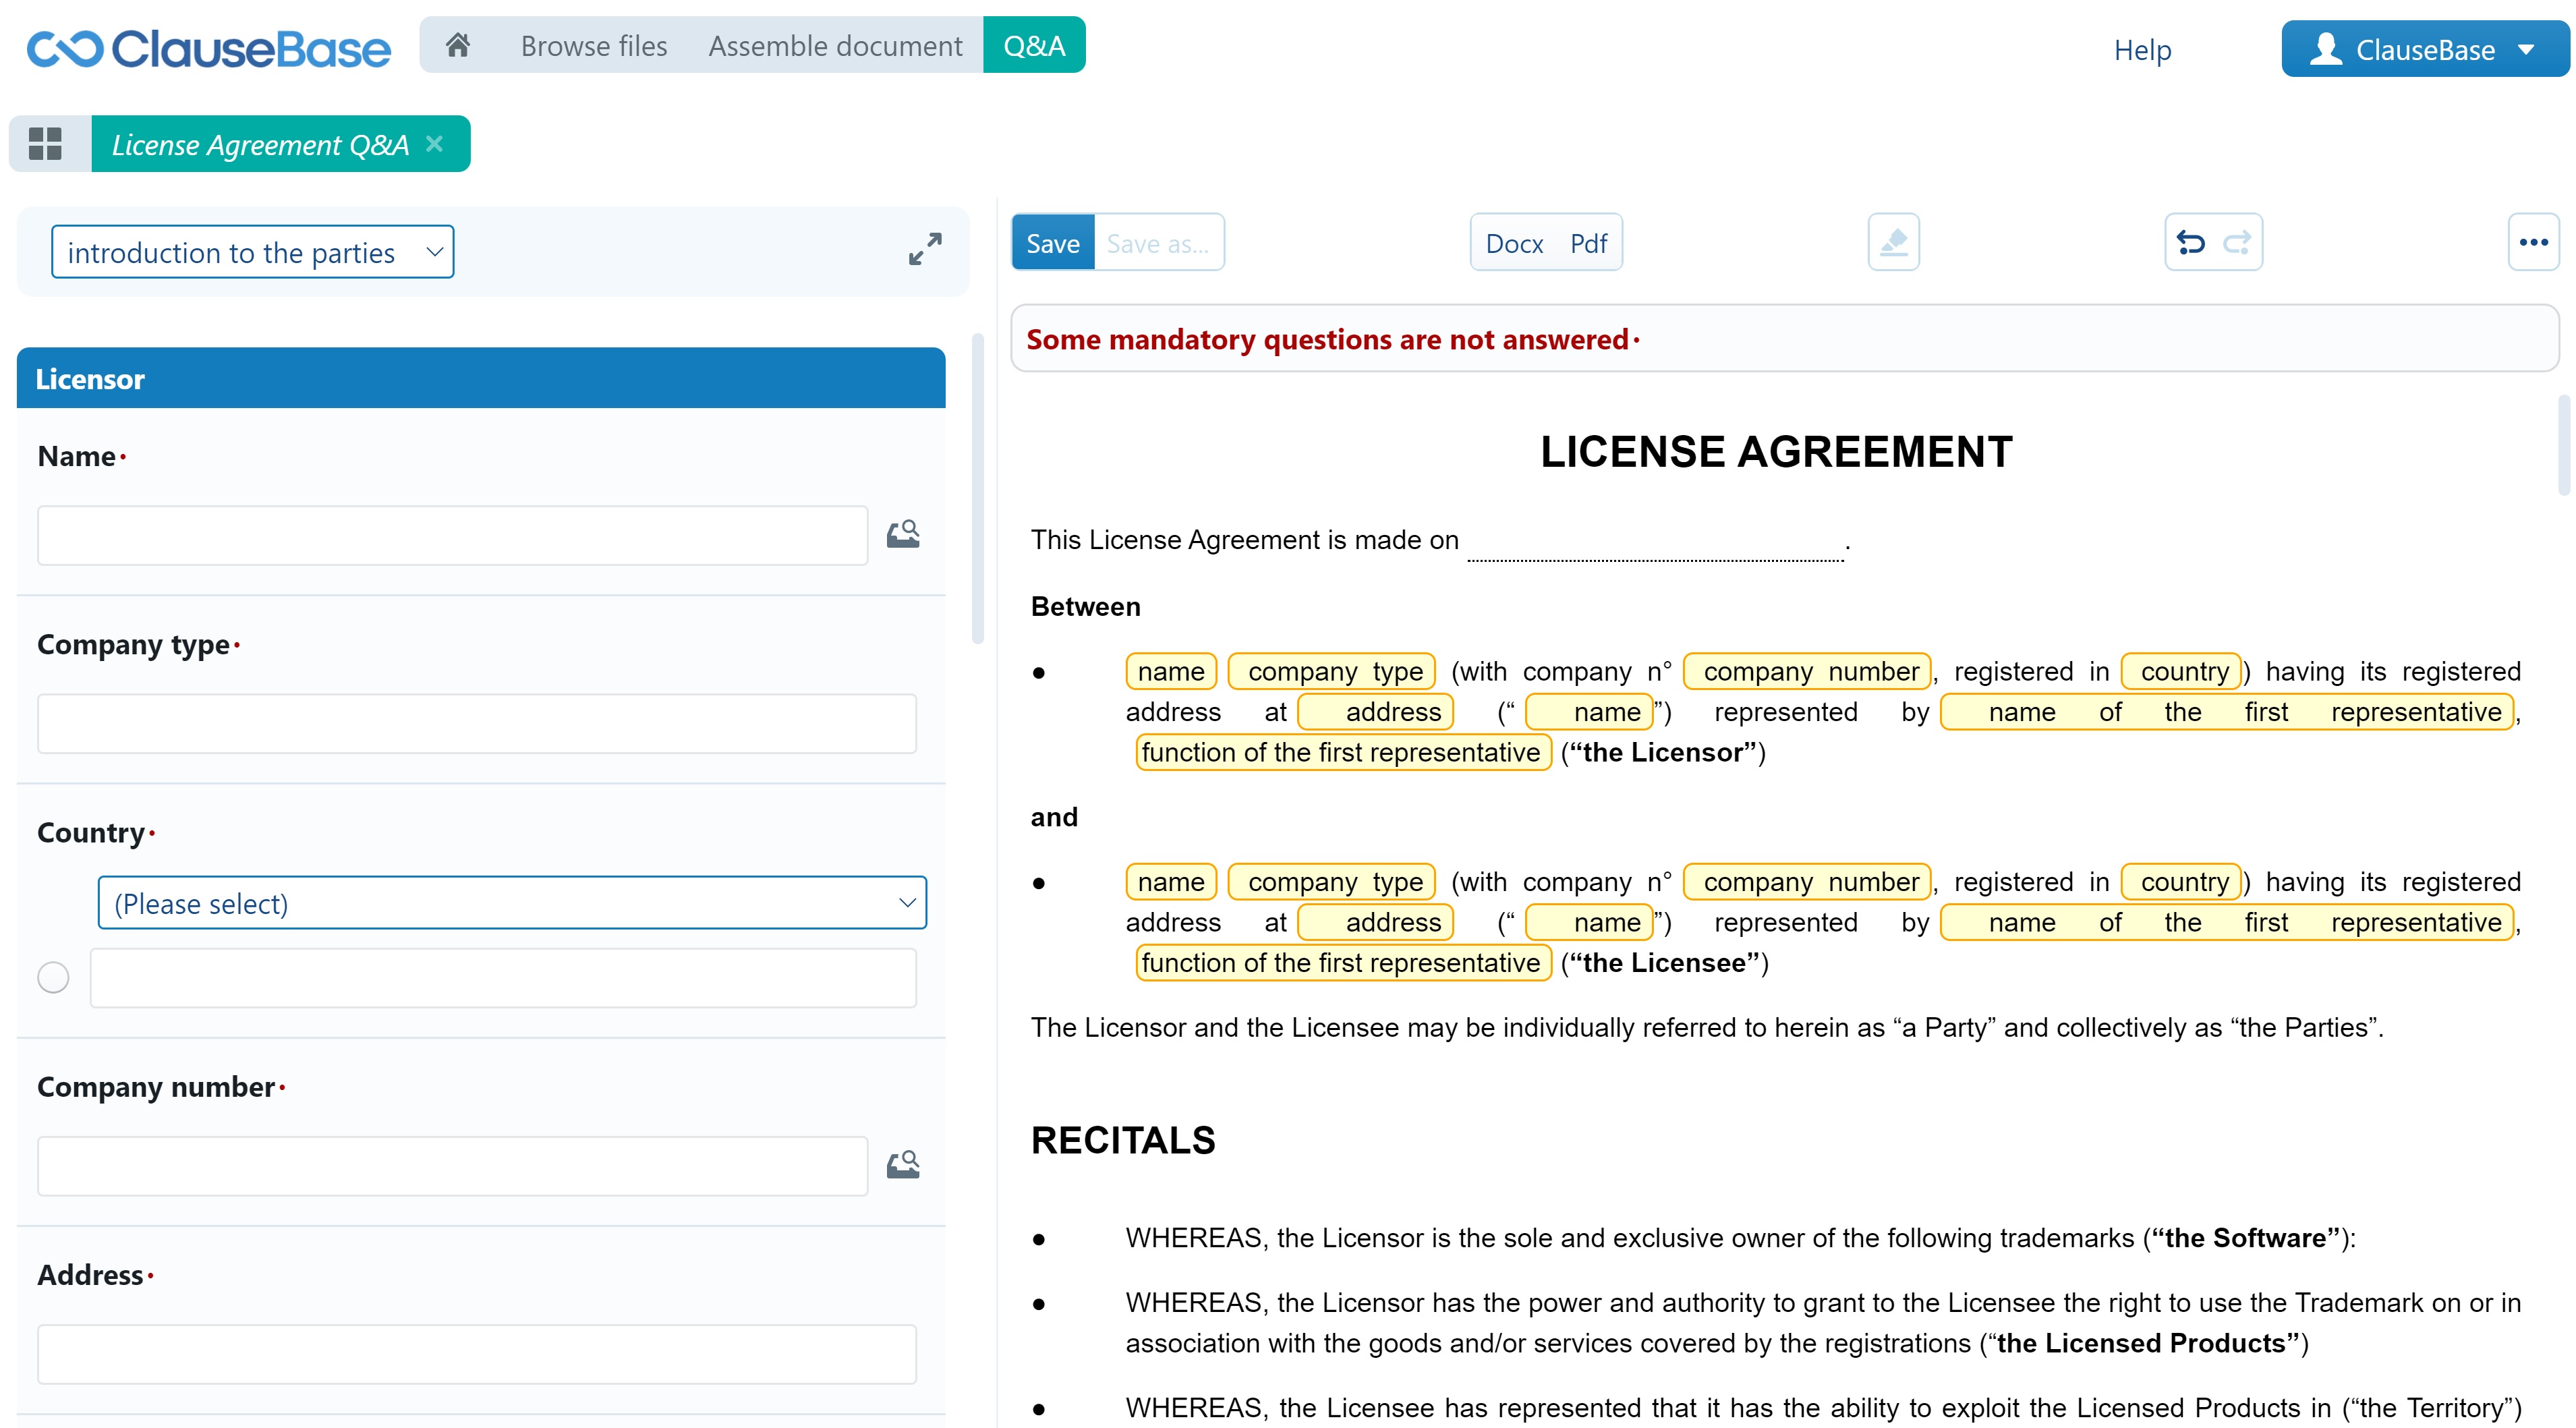This screenshot has height=1428, width=2576.
Task: Click the Company type input field
Action: (x=477, y=724)
